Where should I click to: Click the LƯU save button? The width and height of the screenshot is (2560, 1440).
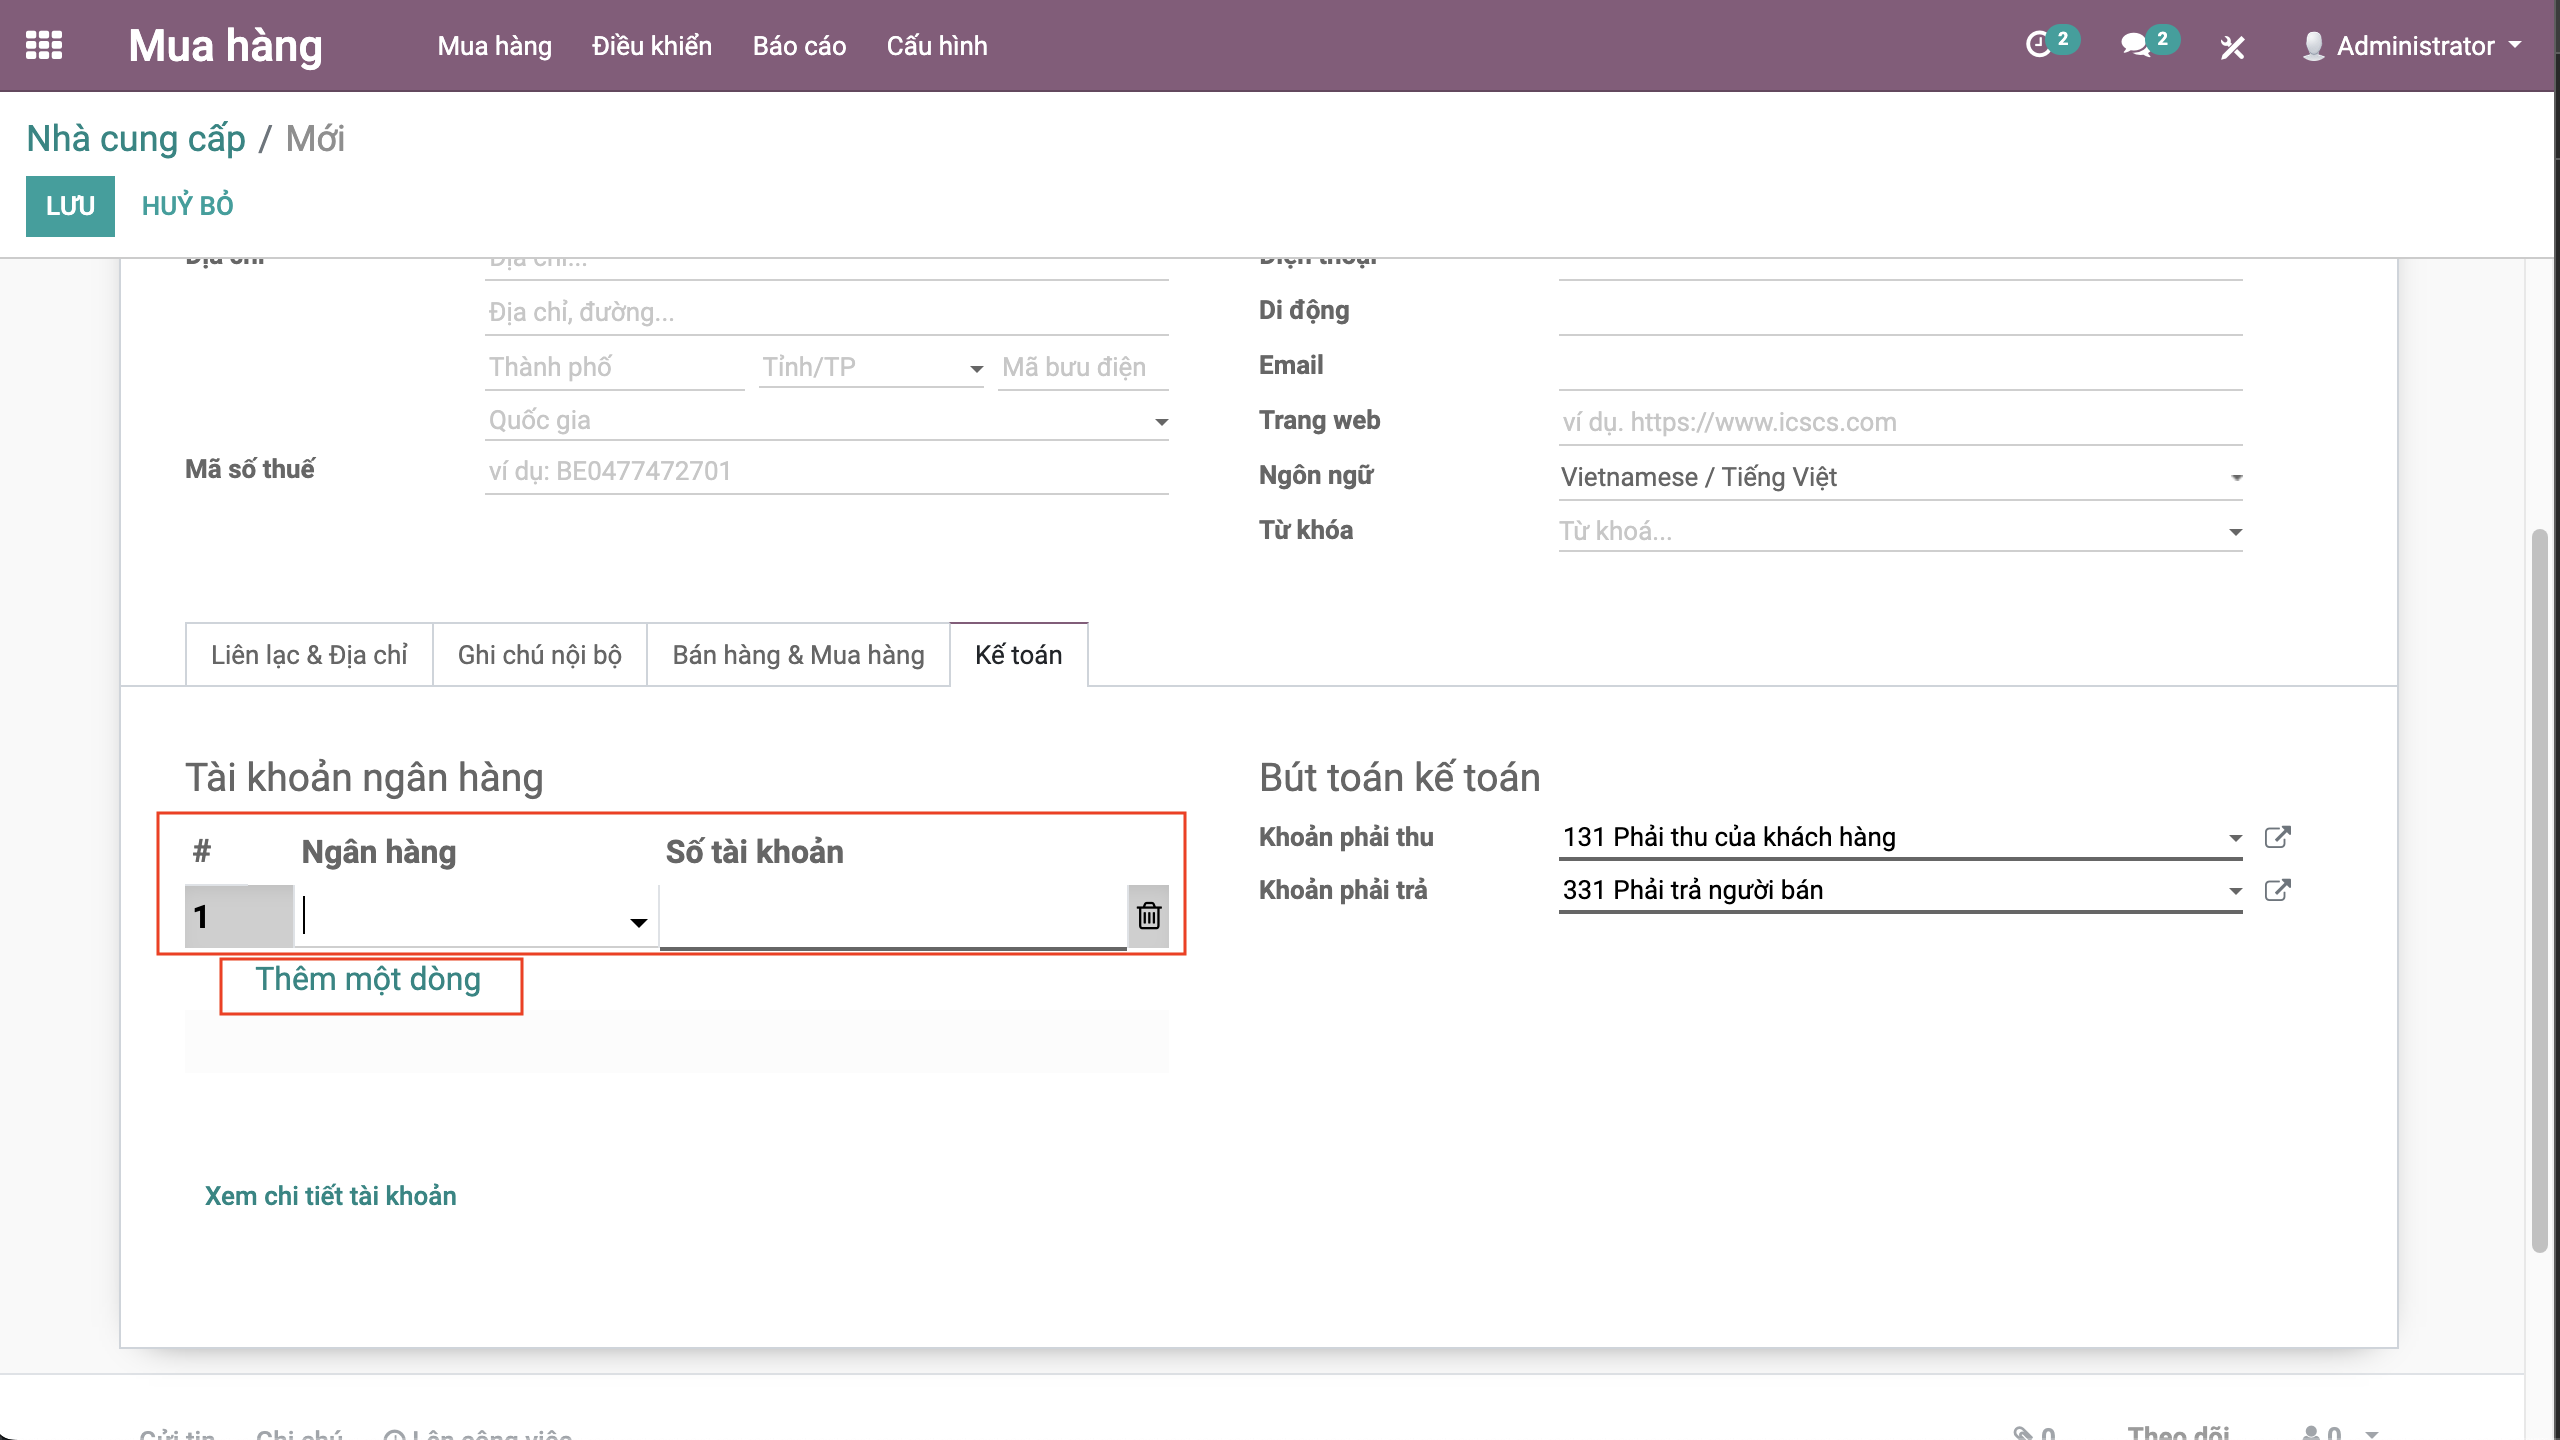[70, 206]
